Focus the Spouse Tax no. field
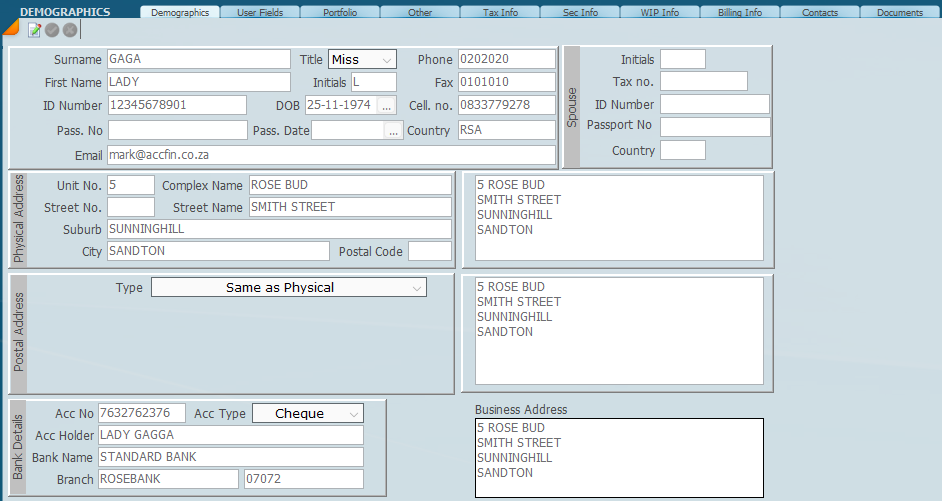 (703, 82)
